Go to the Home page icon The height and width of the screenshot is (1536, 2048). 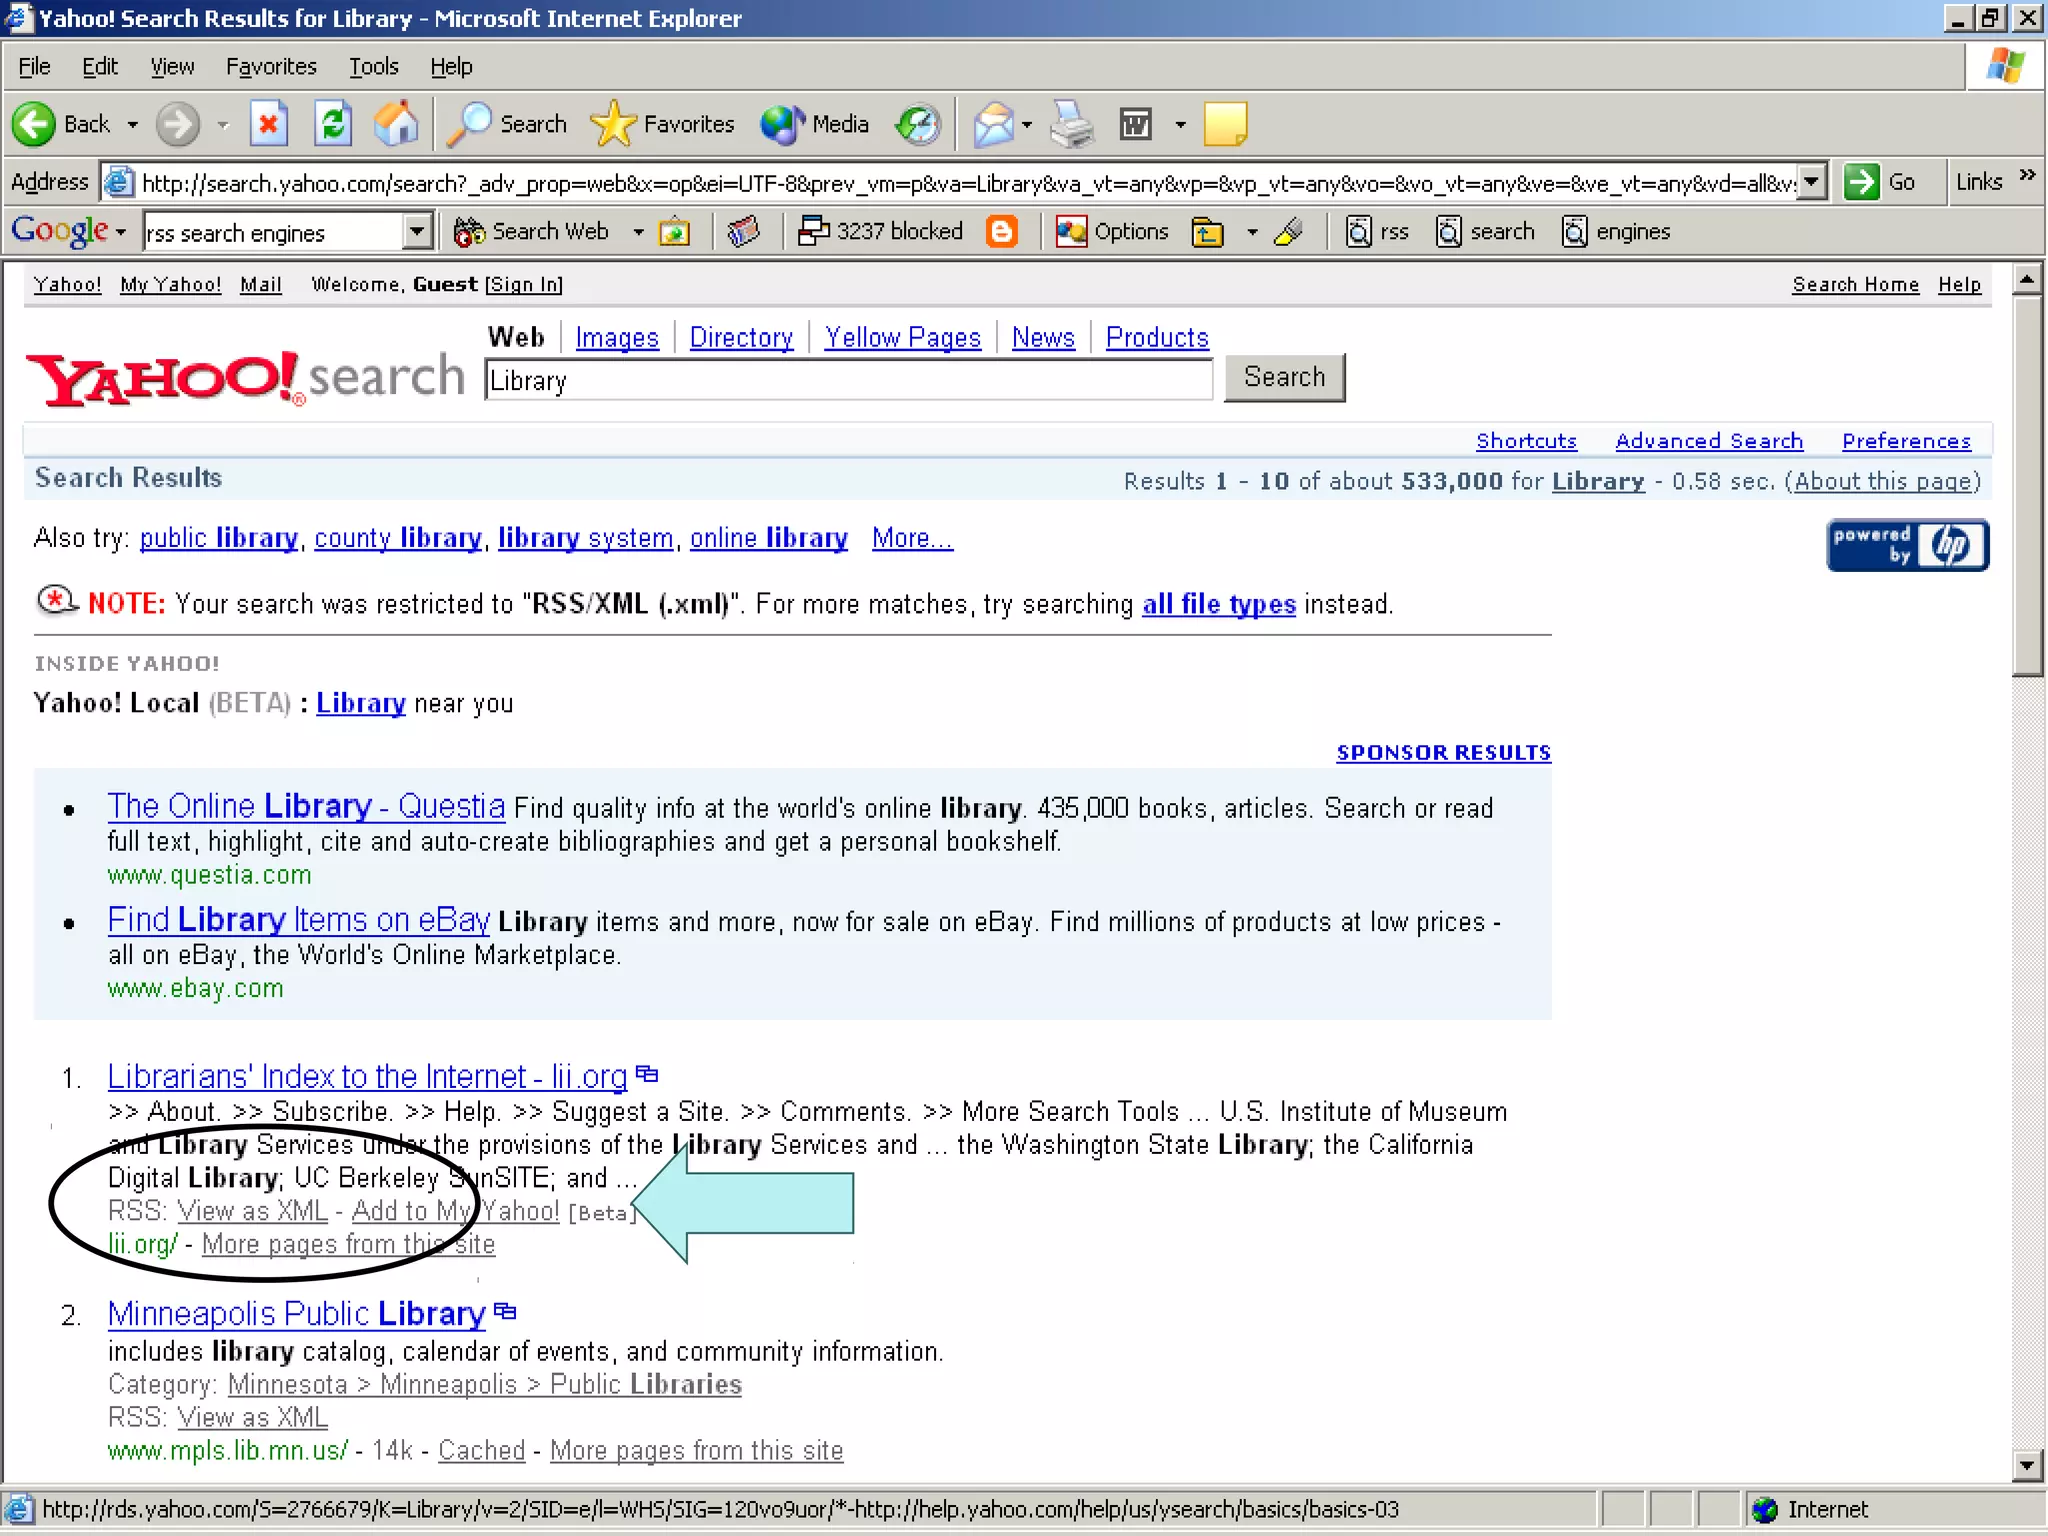(x=396, y=125)
